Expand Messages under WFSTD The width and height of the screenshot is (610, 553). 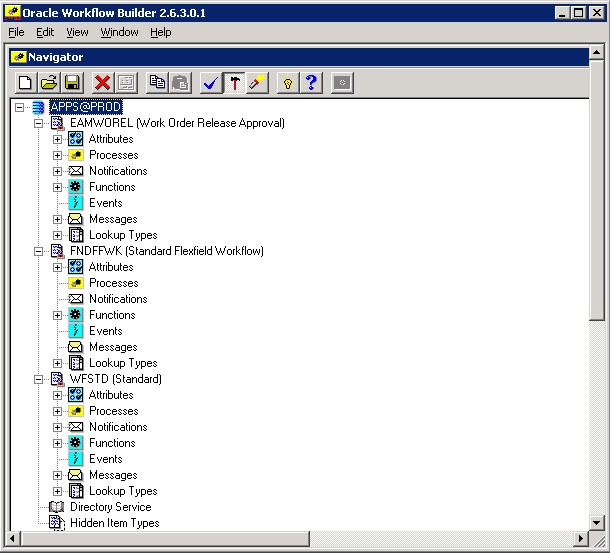point(57,475)
